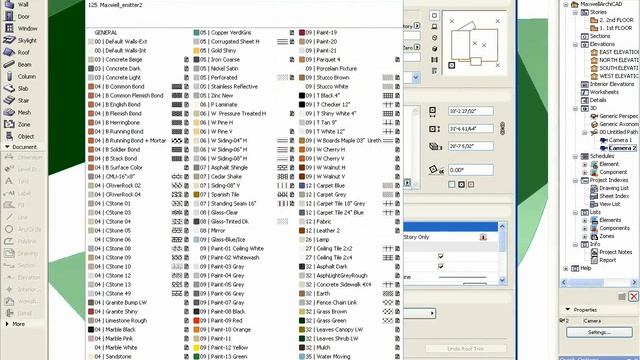Select the Beam tool
640x360 pixels.
[18, 64]
